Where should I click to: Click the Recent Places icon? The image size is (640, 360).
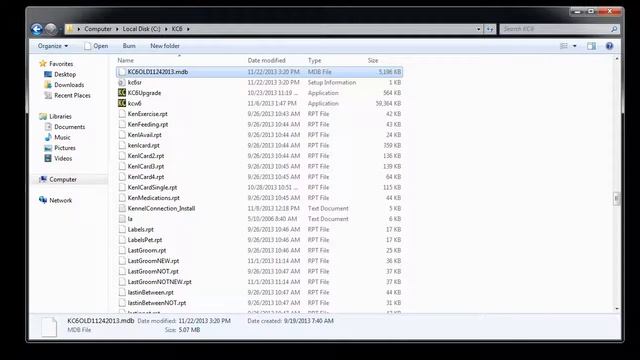click(48, 96)
